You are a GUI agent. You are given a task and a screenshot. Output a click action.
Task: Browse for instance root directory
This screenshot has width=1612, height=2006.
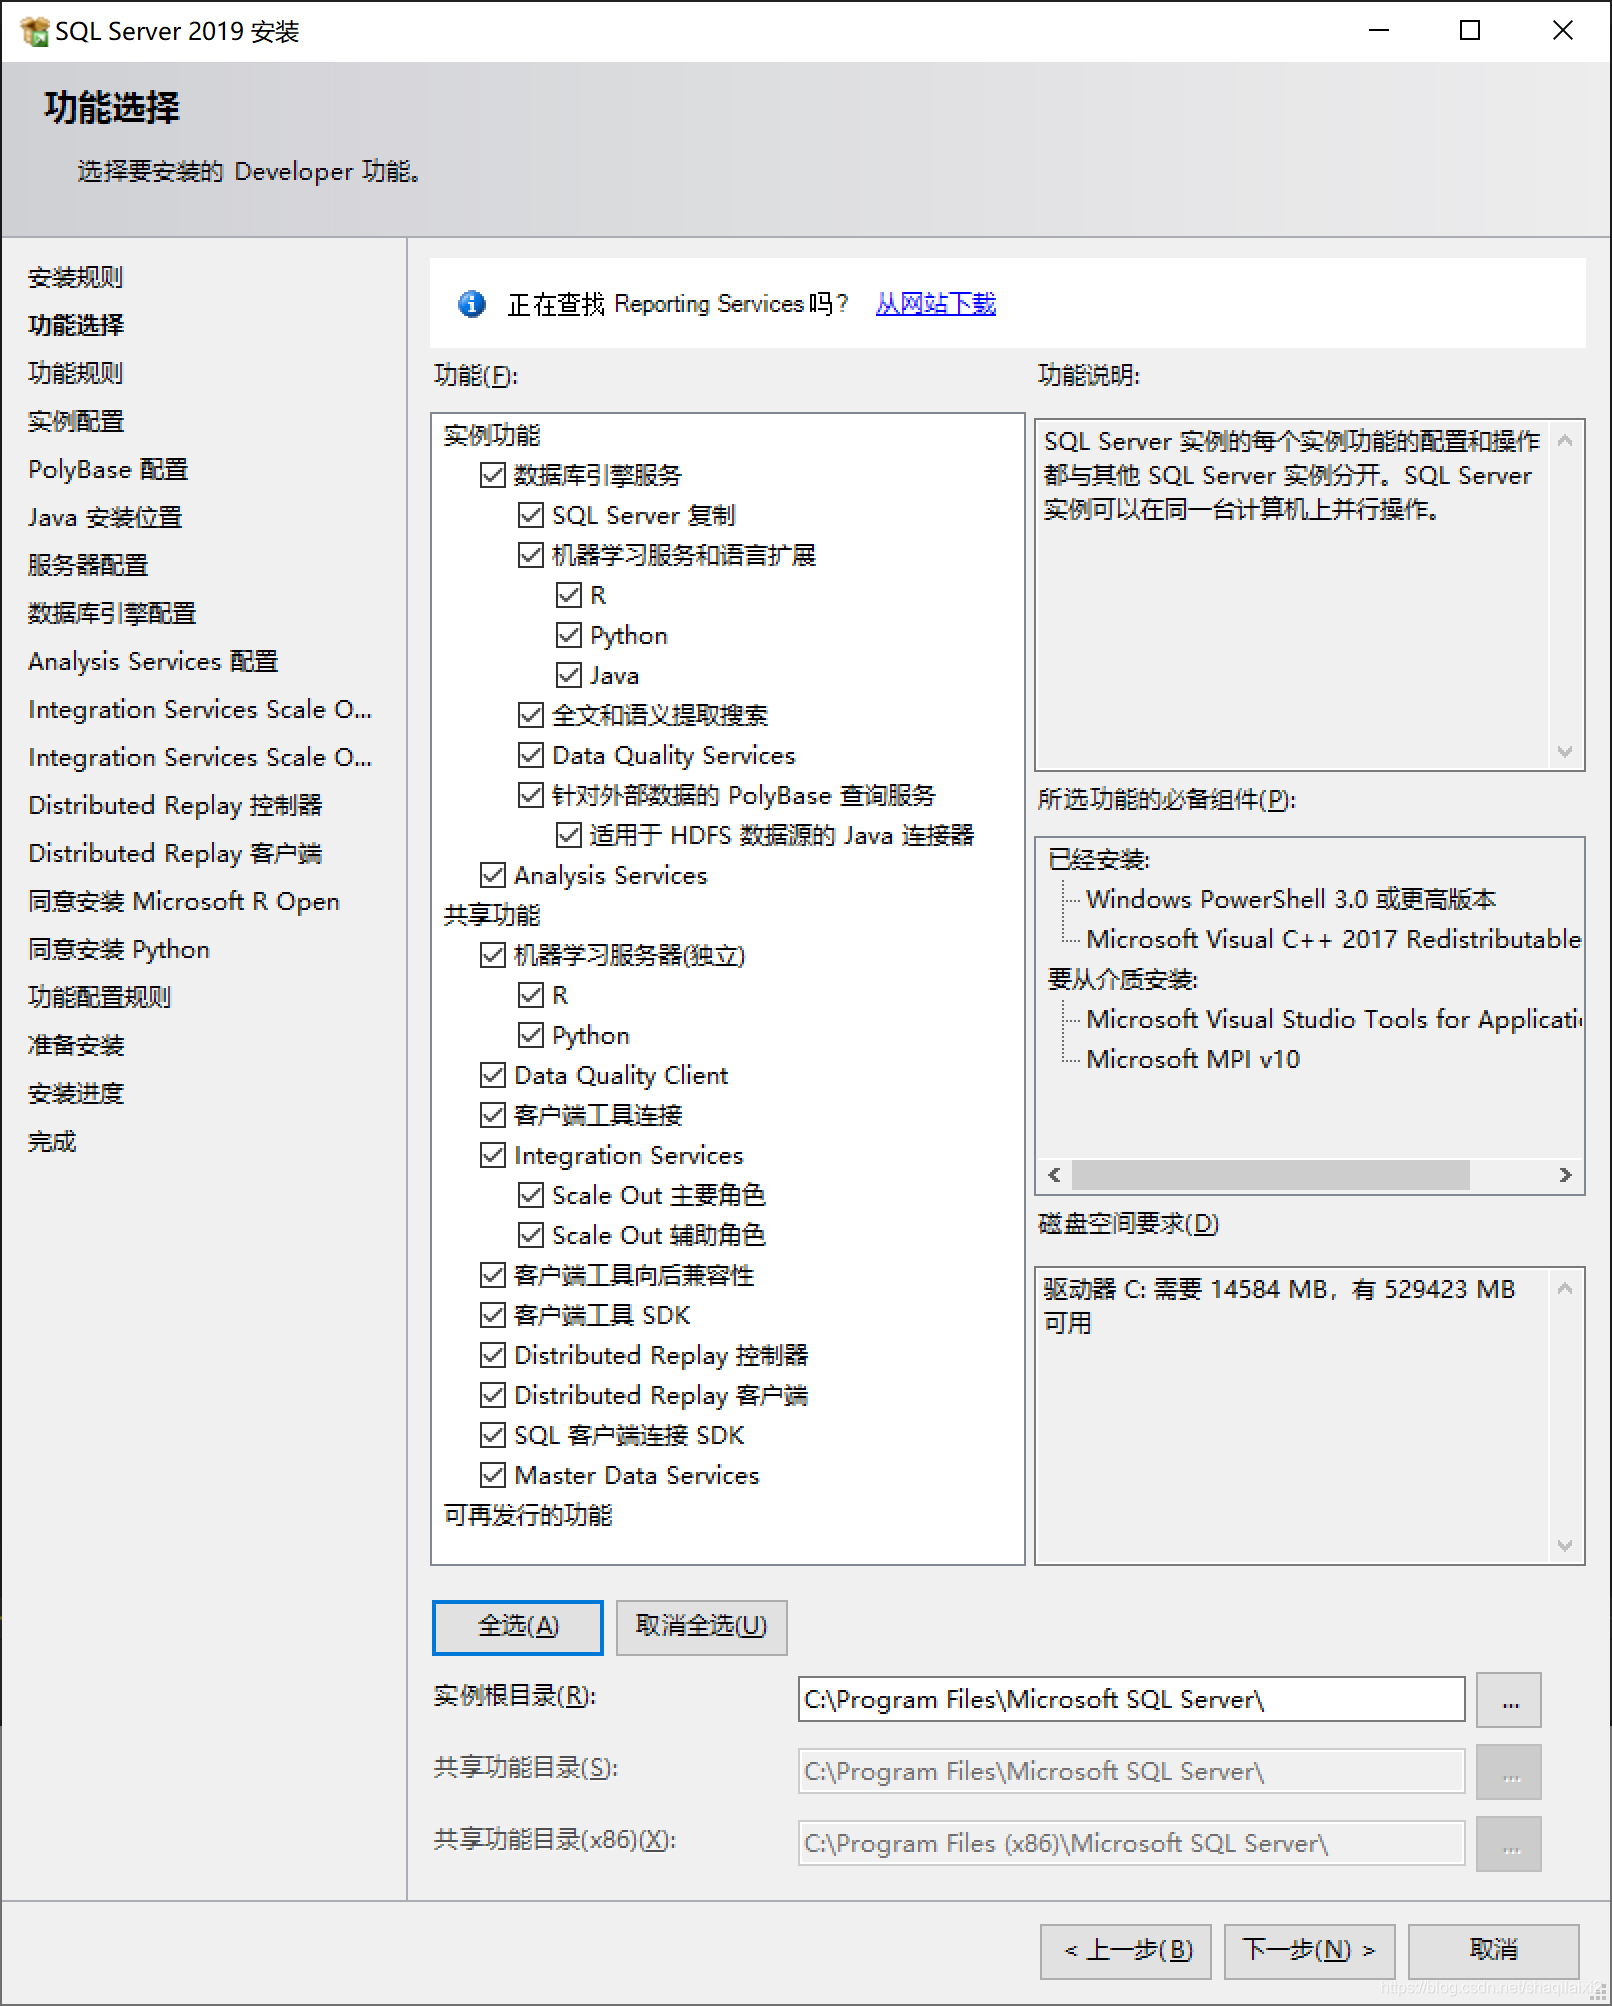point(1509,1699)
